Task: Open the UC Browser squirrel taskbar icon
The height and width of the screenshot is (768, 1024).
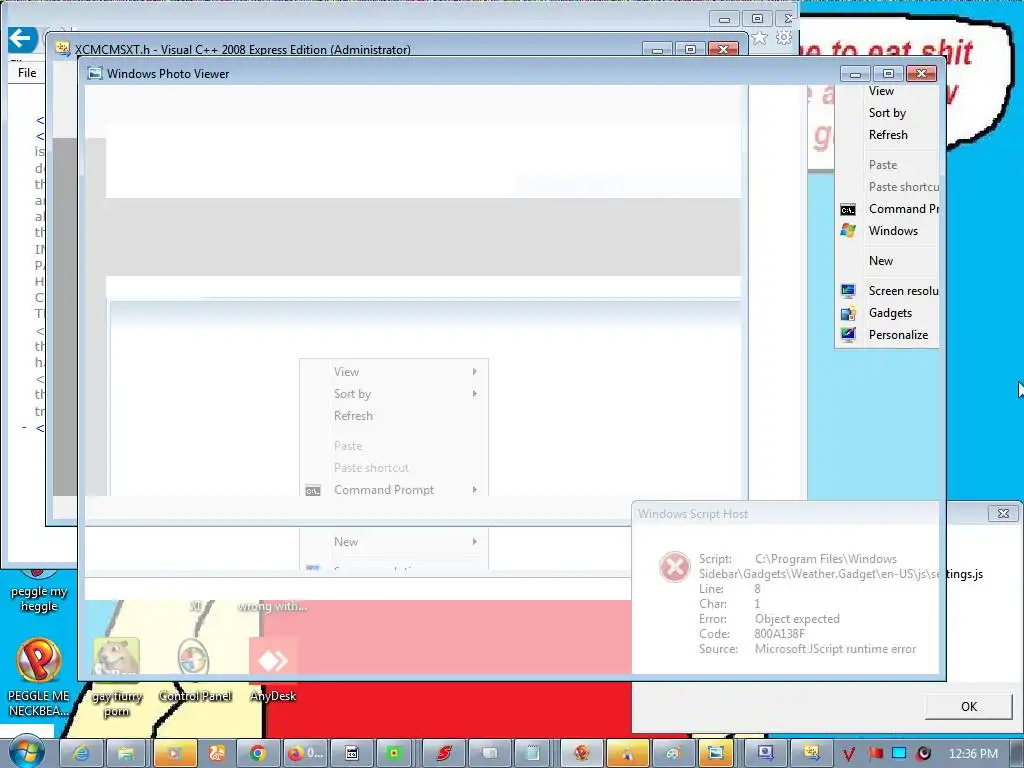Action: 217,753
